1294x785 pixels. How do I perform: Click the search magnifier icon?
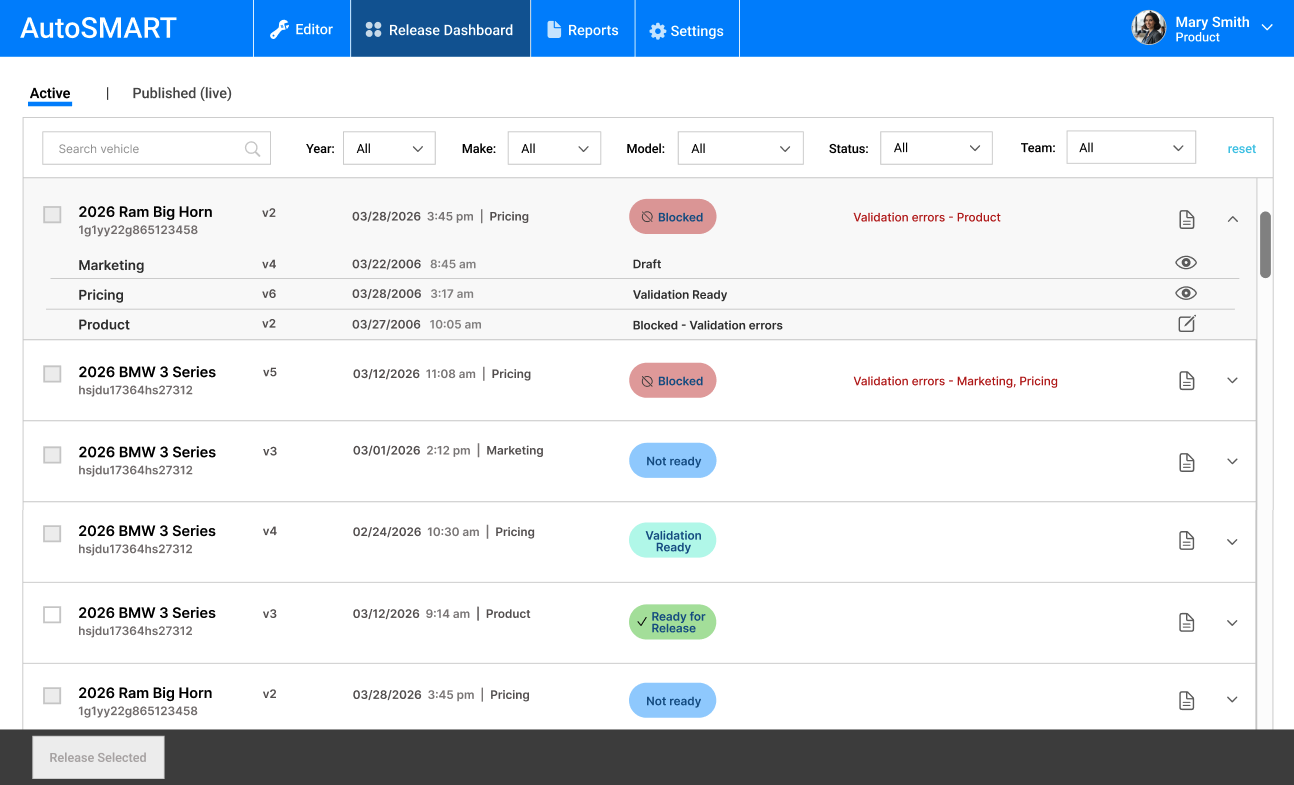click(x=253, y=149)
